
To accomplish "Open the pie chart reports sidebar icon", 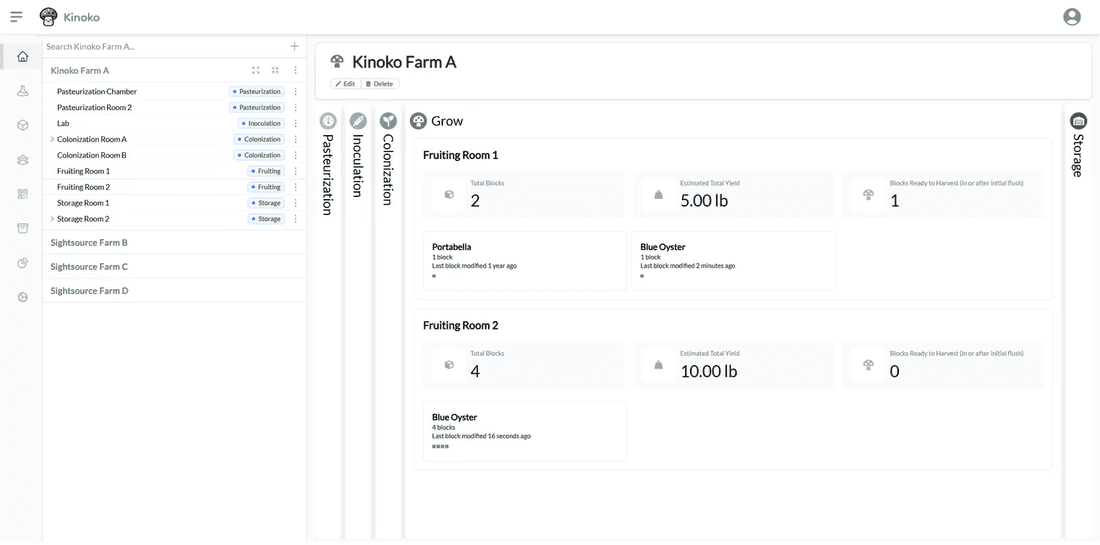I will point(22,263).
